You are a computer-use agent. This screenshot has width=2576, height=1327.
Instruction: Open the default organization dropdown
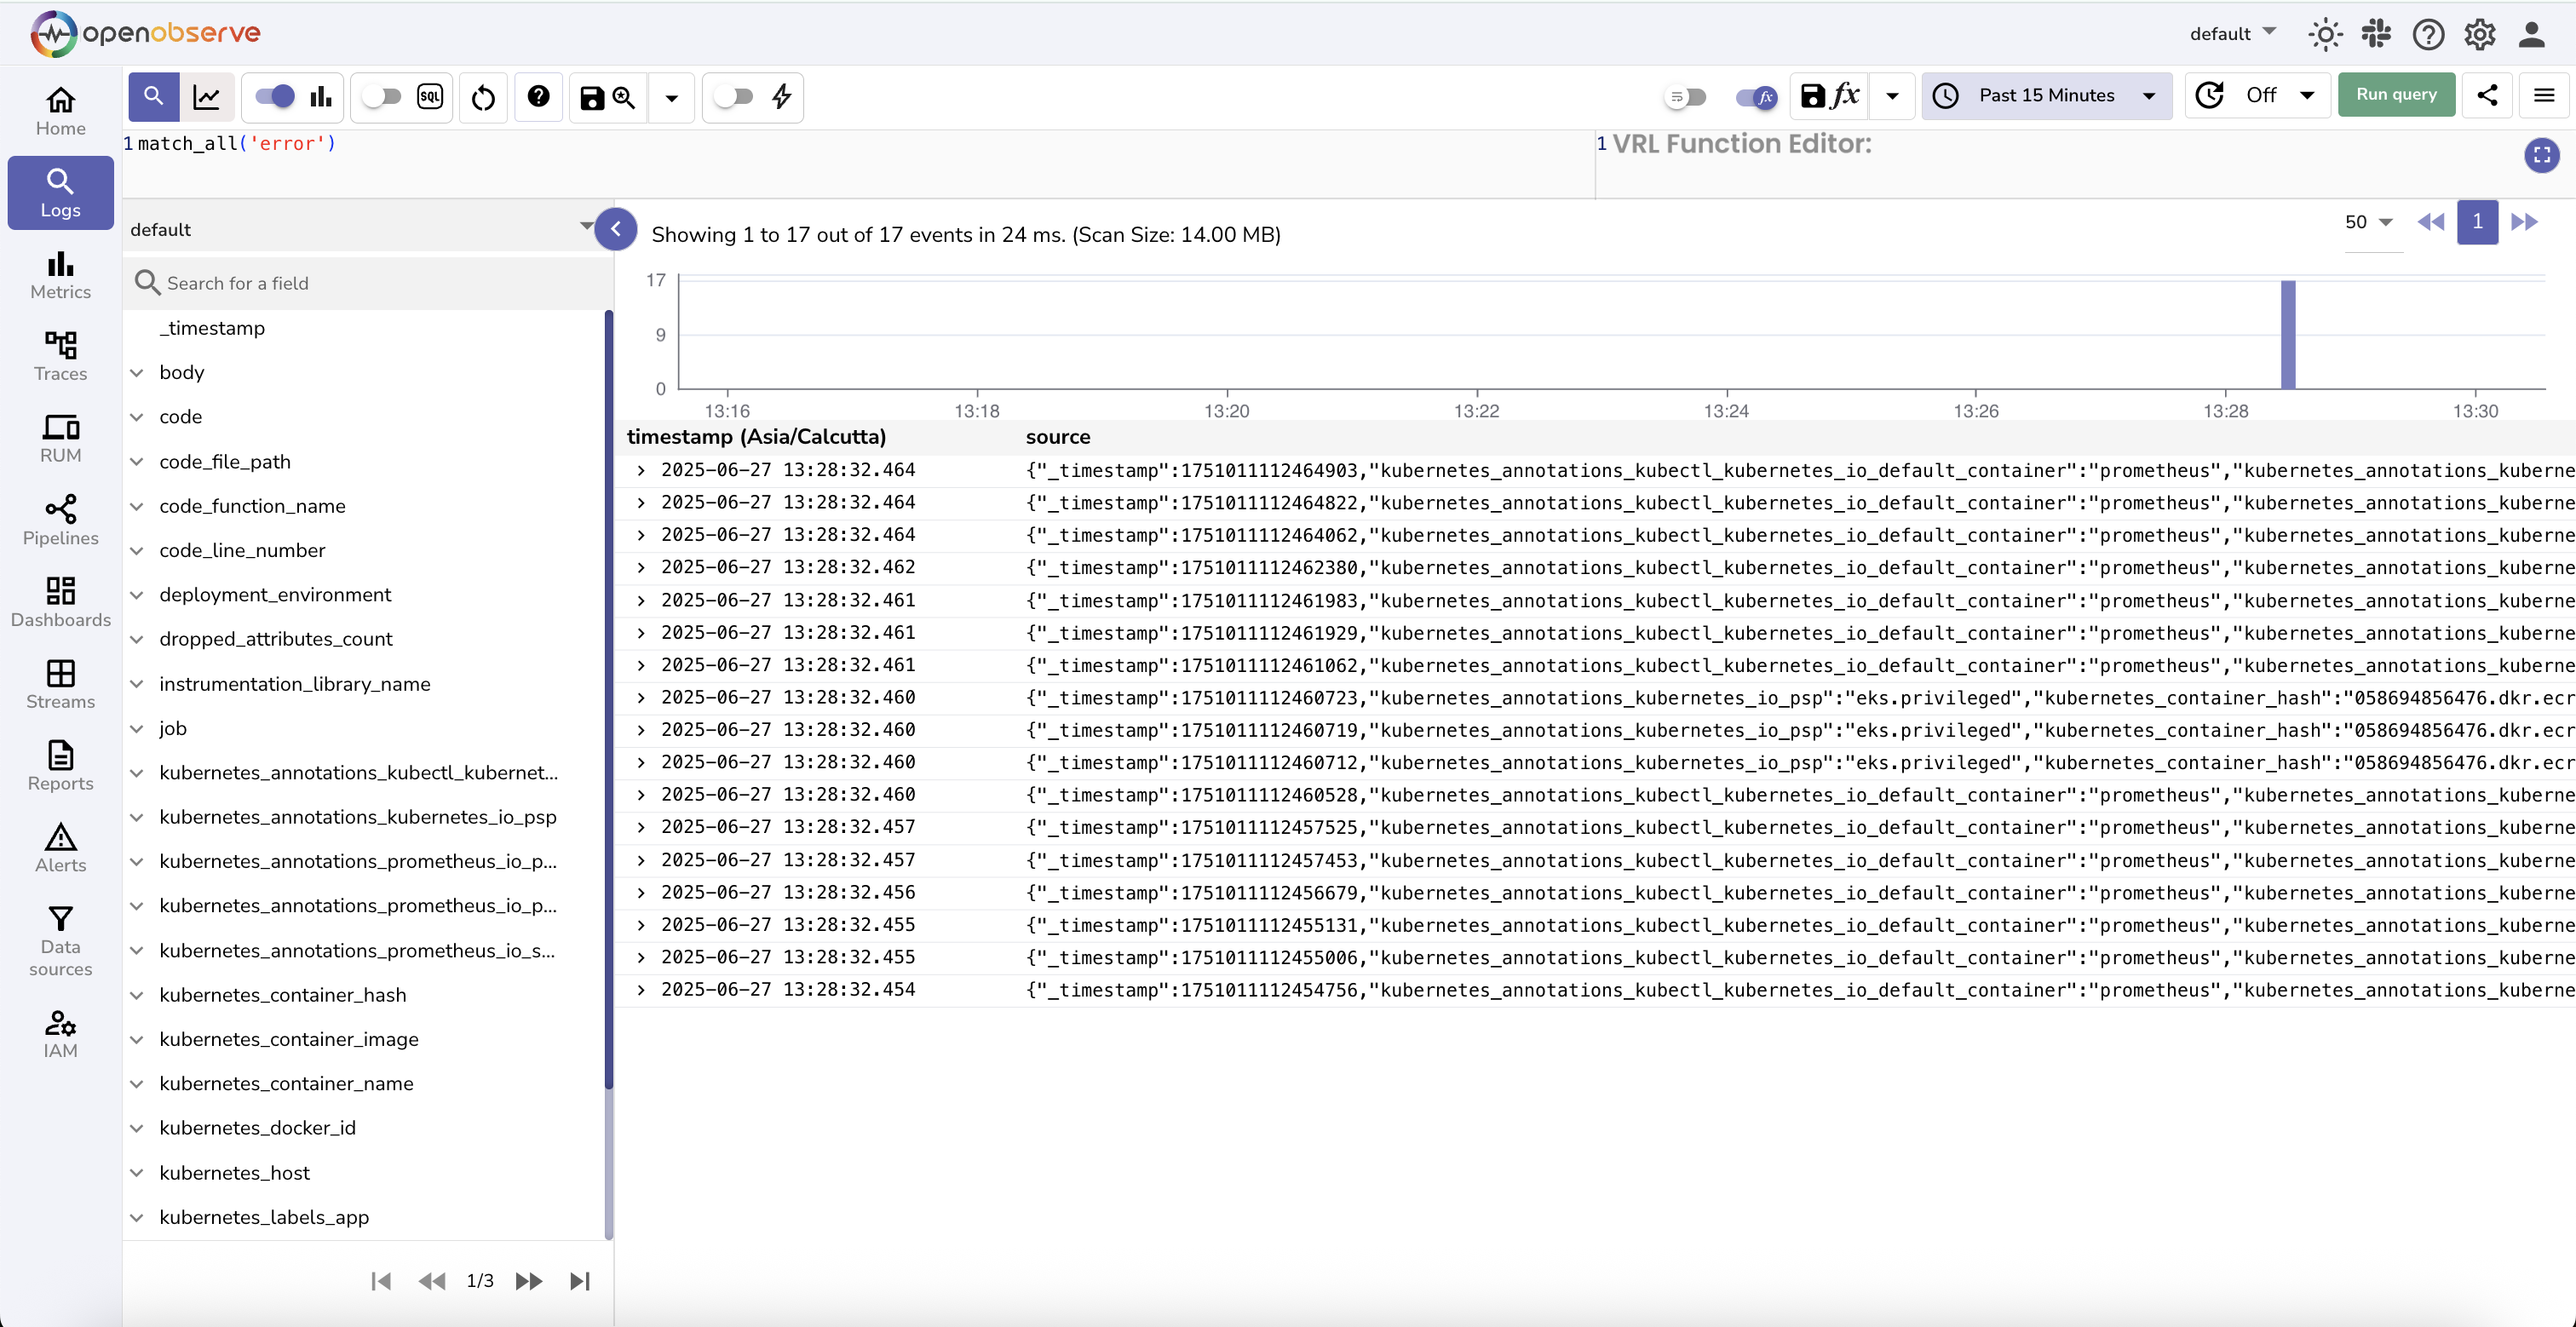[2230, 33]
